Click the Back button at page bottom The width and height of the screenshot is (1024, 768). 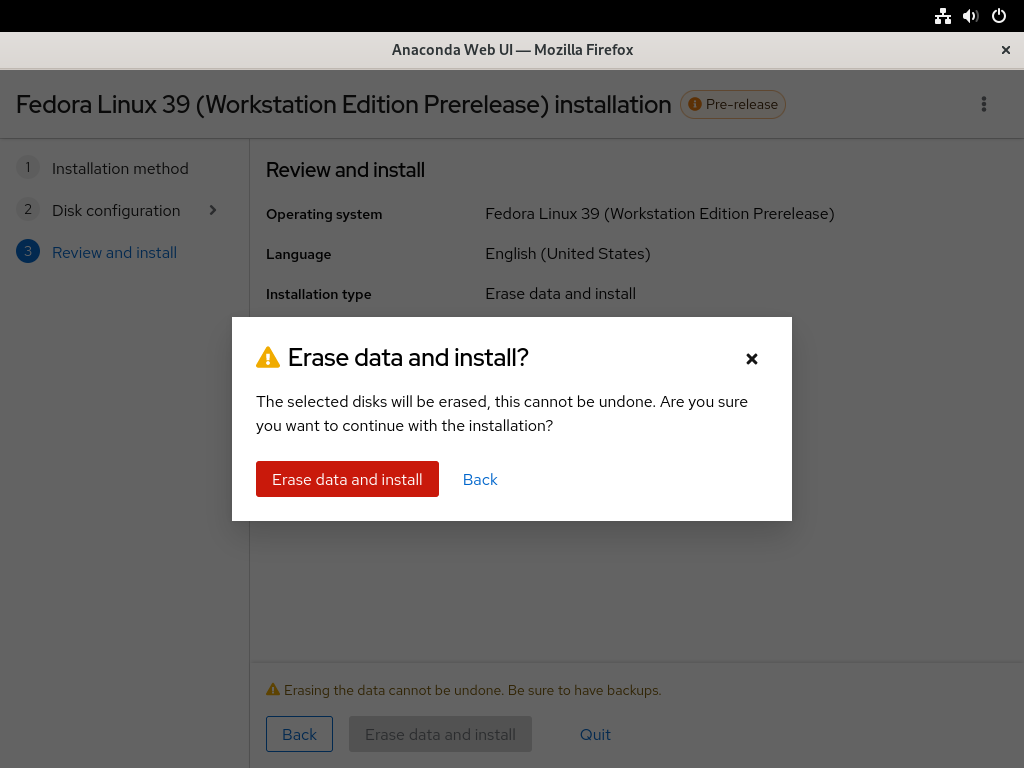pyautogui.click(x=299, y=735)
